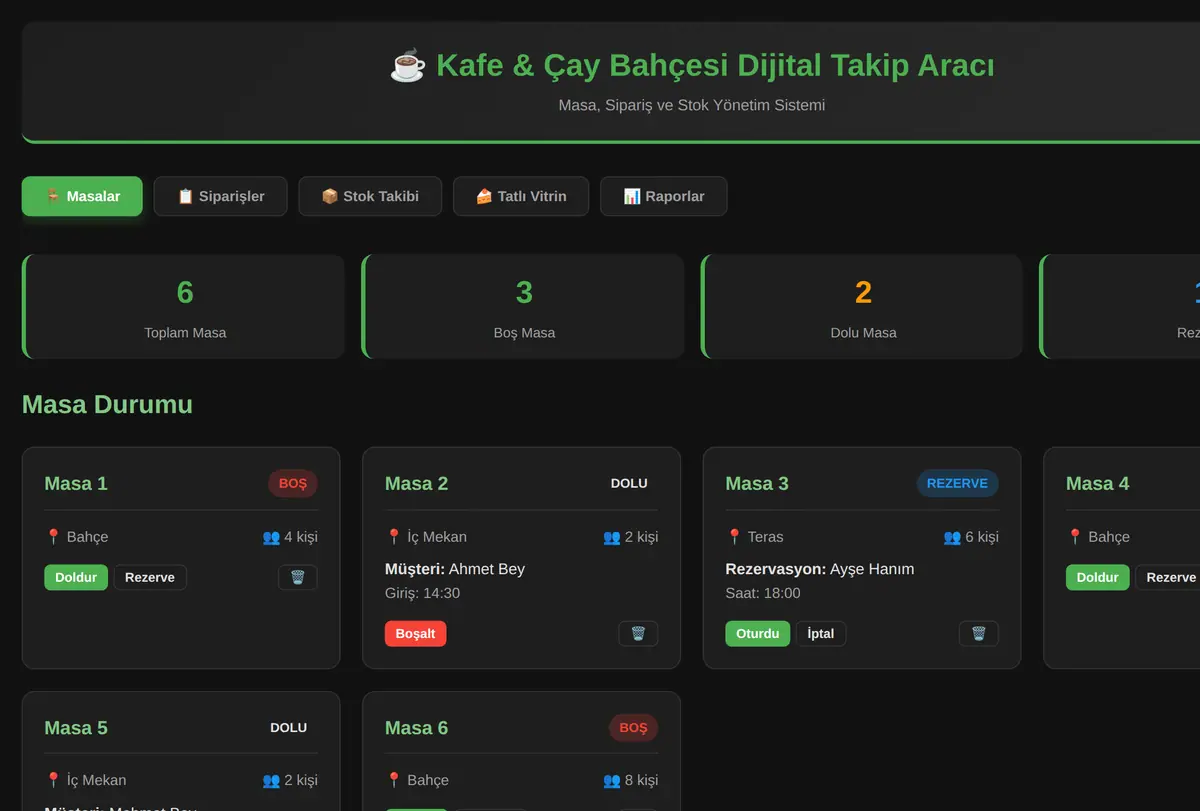The height and width of the screenshot is (811, 1200).
Task: Click the Masa 3 title
Action: click(x=757, y=483)
